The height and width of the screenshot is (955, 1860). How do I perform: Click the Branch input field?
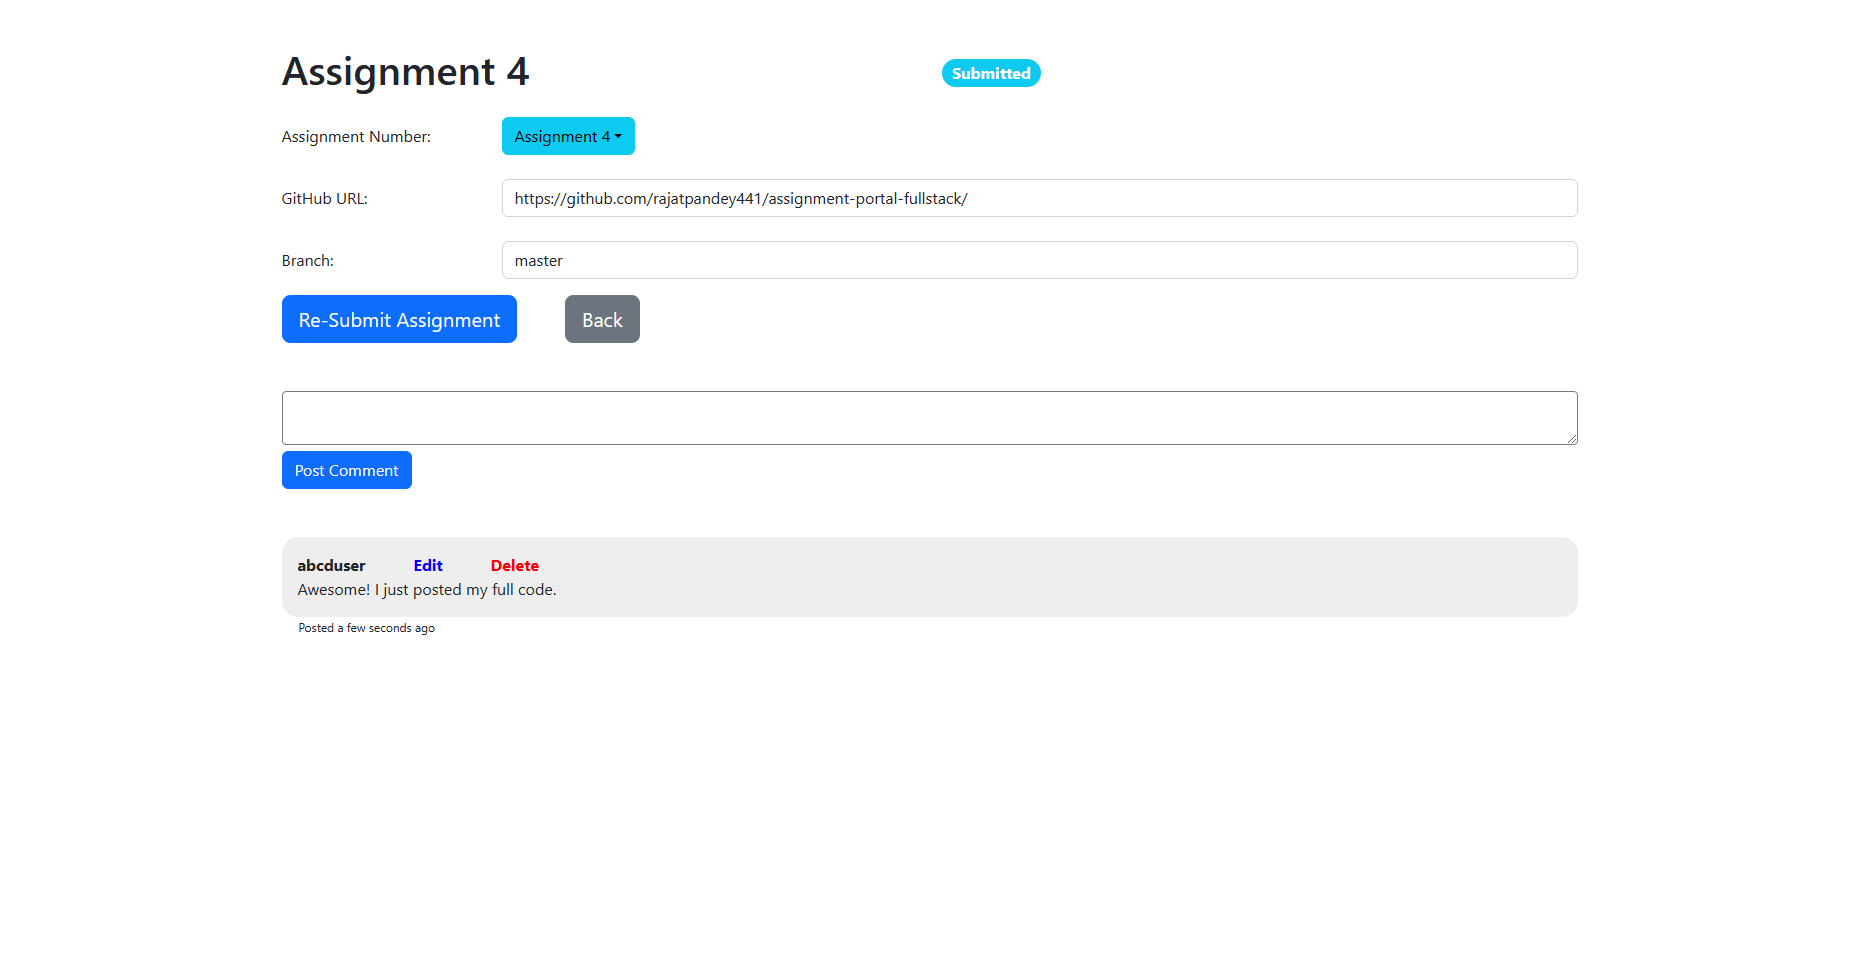(x=1039, y=260)
